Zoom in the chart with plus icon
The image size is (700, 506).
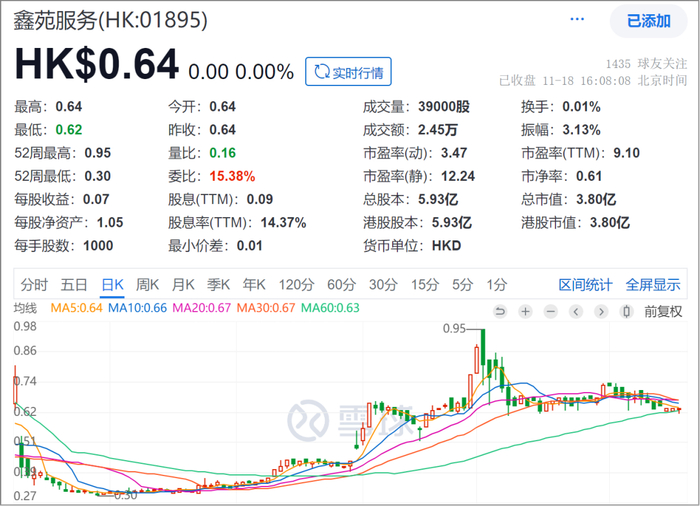pyautogui.click(x=525, y=311)
